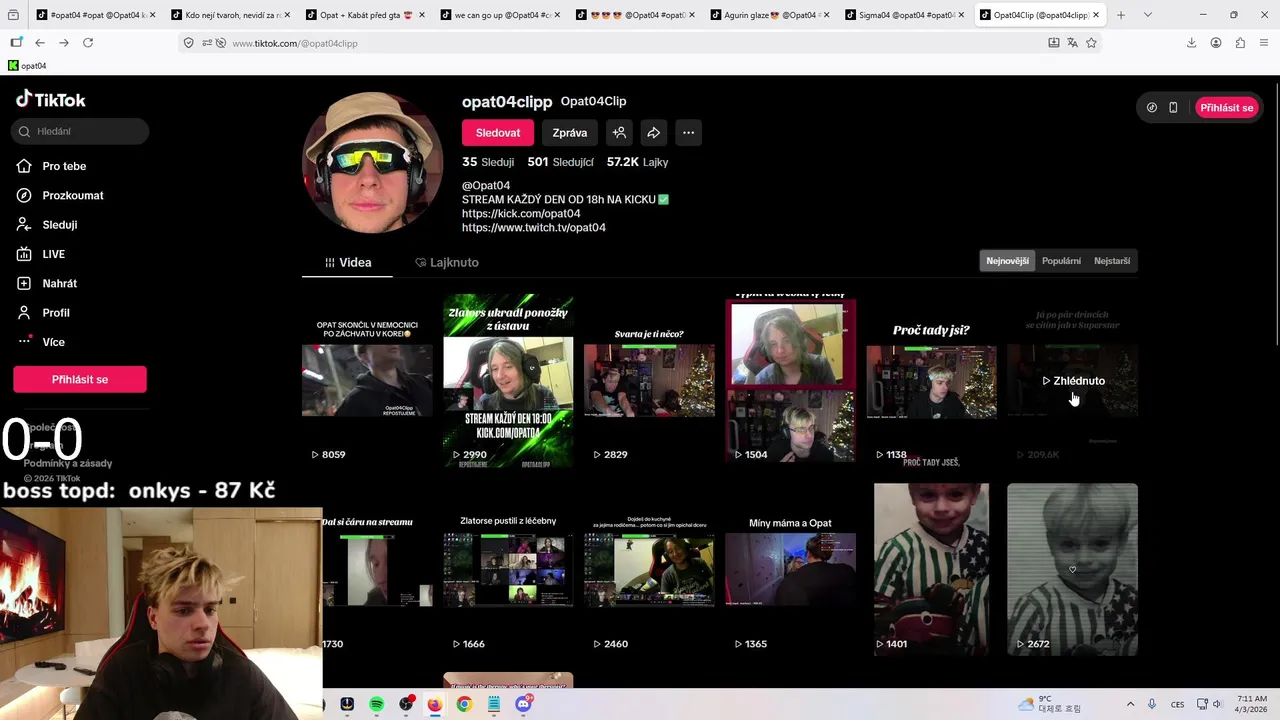Click the header compass-style icon
This screenshot has width=1280, height=720.
click(1152, 107)
